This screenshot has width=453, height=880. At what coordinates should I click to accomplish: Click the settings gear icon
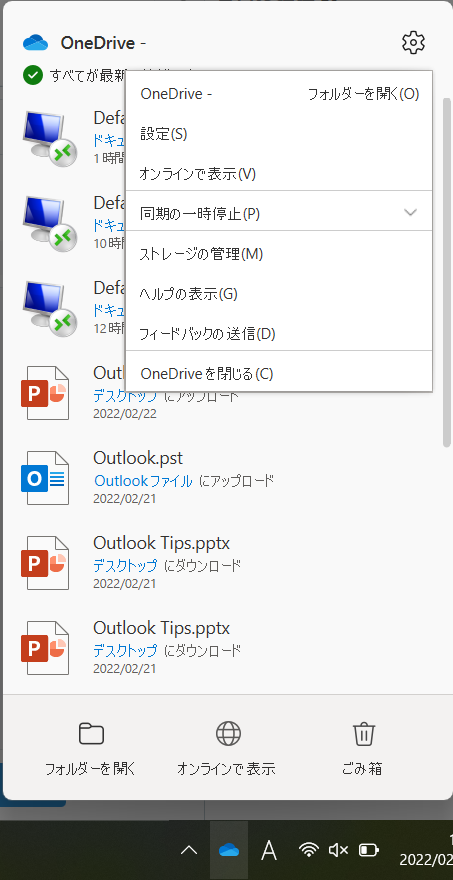(x=413, y=43)
